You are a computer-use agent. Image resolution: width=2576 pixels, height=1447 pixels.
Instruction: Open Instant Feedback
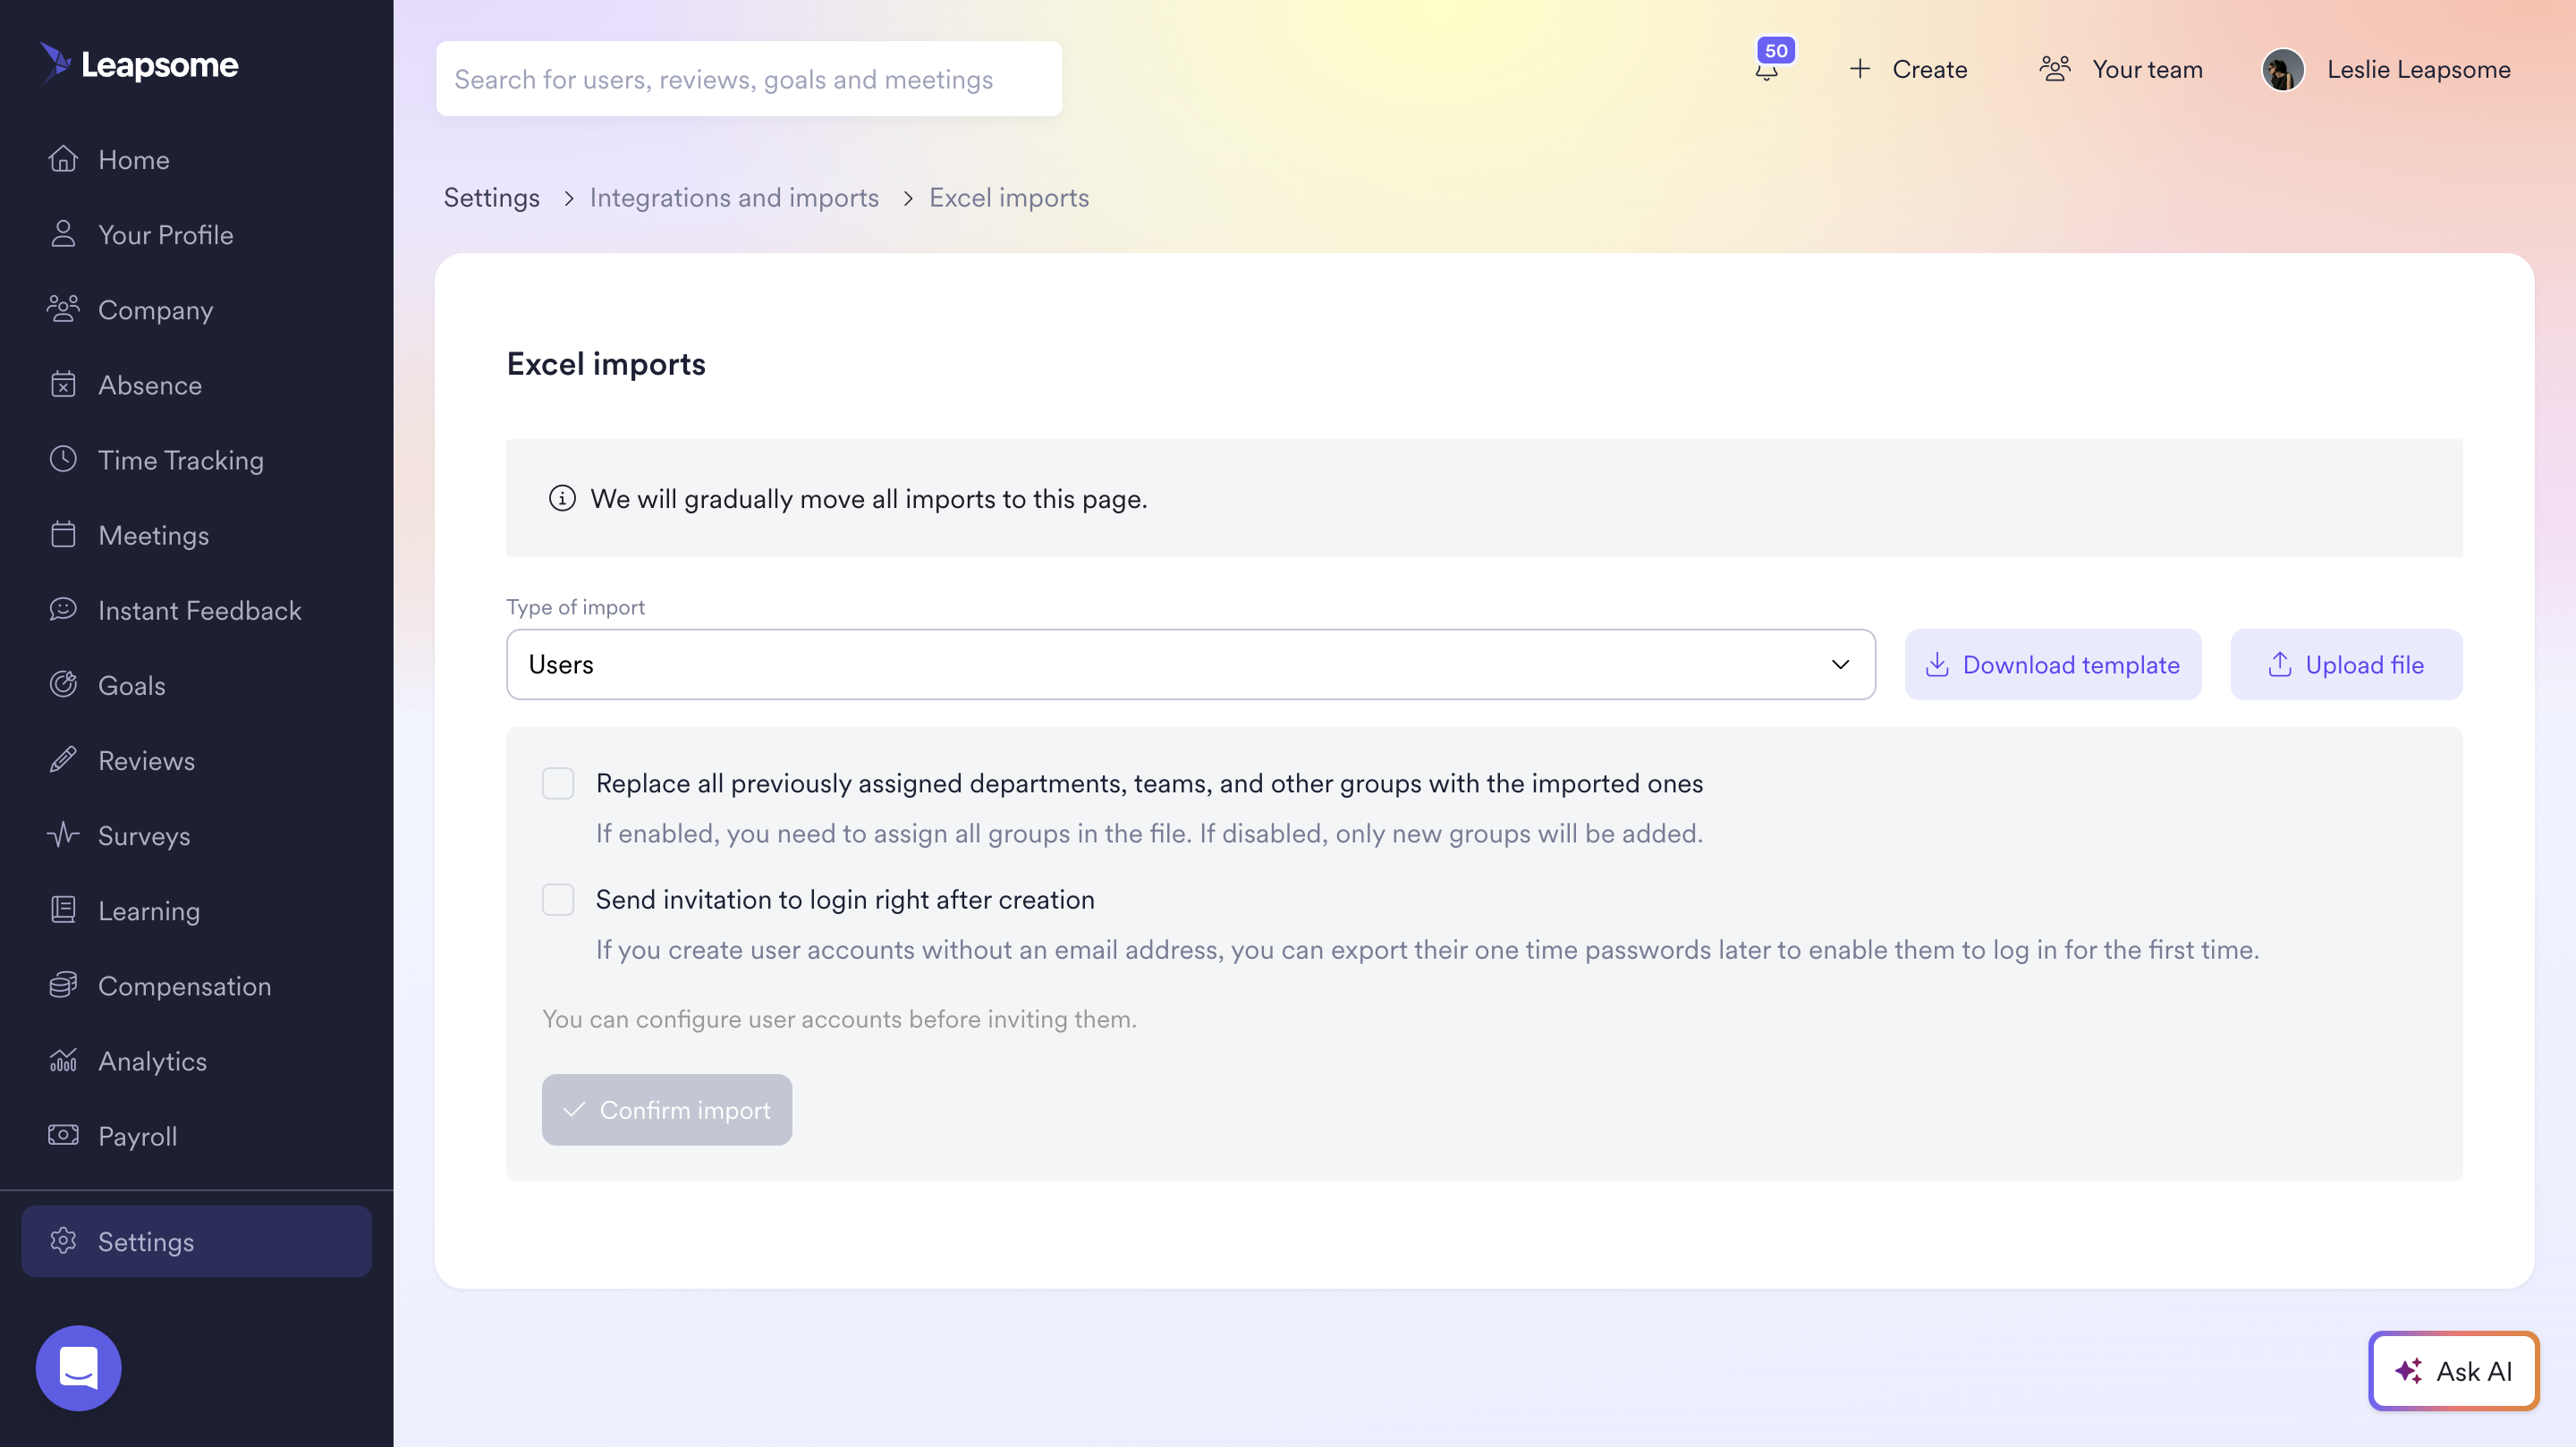coord(196,609)
